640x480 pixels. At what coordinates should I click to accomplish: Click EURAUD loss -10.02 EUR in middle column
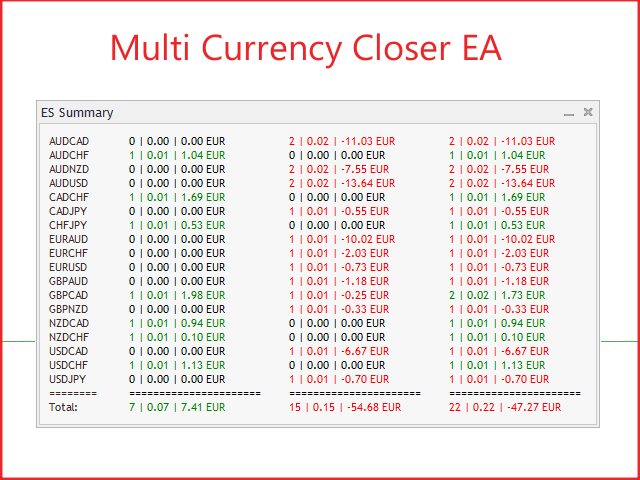pos(368,239)
